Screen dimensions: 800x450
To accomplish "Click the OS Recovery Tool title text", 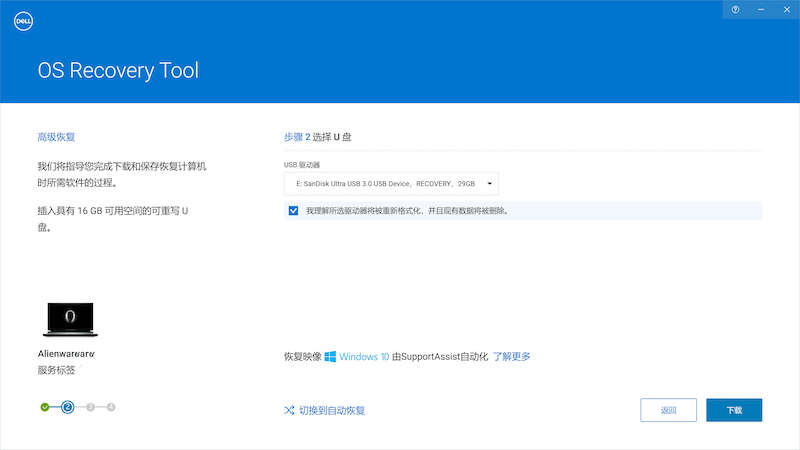I will point(118,70).
